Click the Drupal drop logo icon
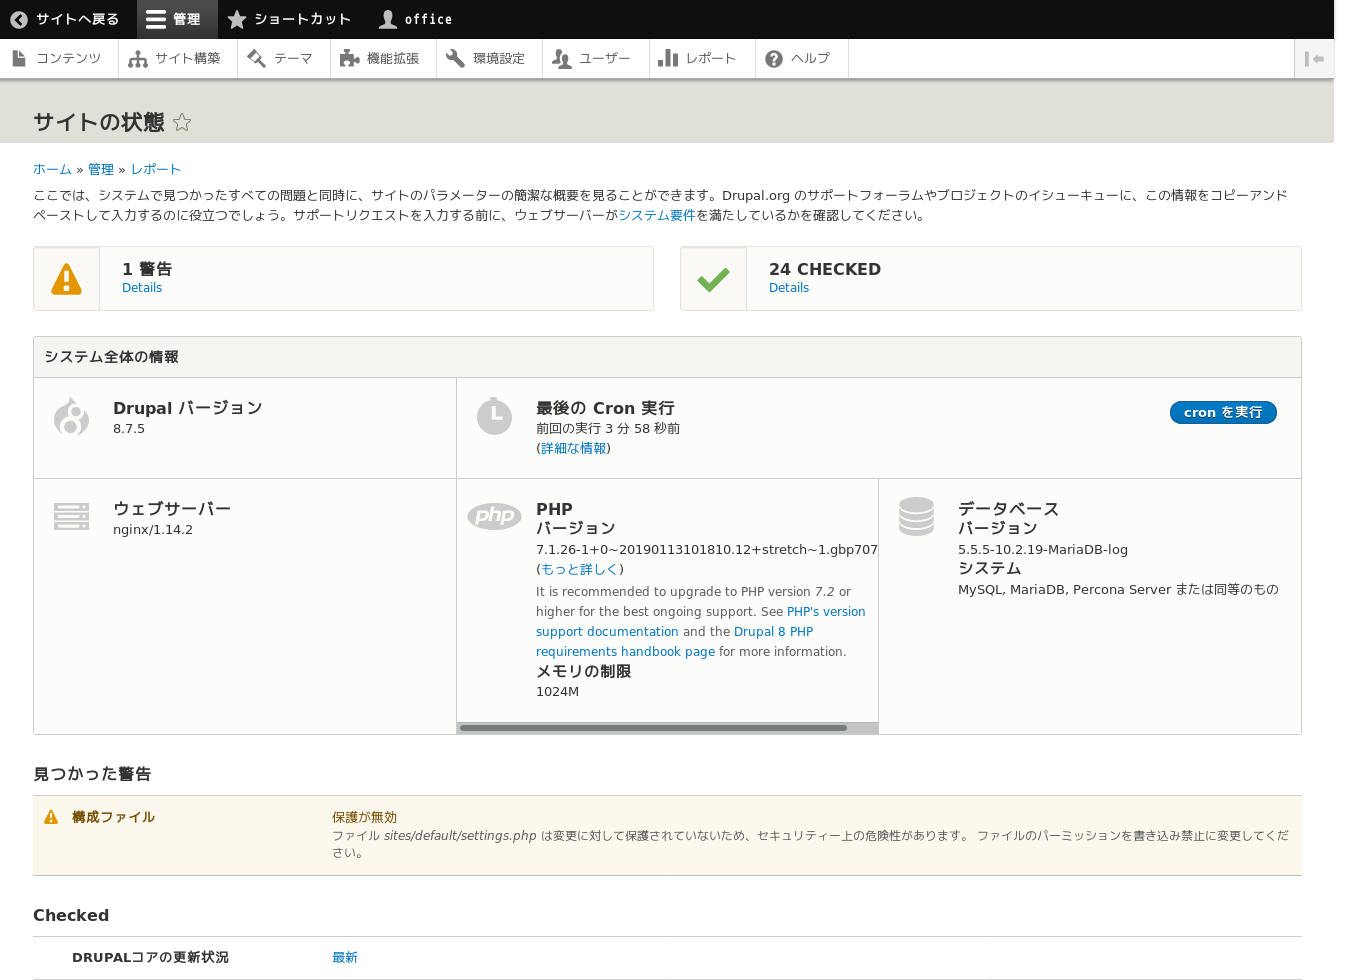The width and height of the screenshot is (1346, 980). [x=71, y=417]
